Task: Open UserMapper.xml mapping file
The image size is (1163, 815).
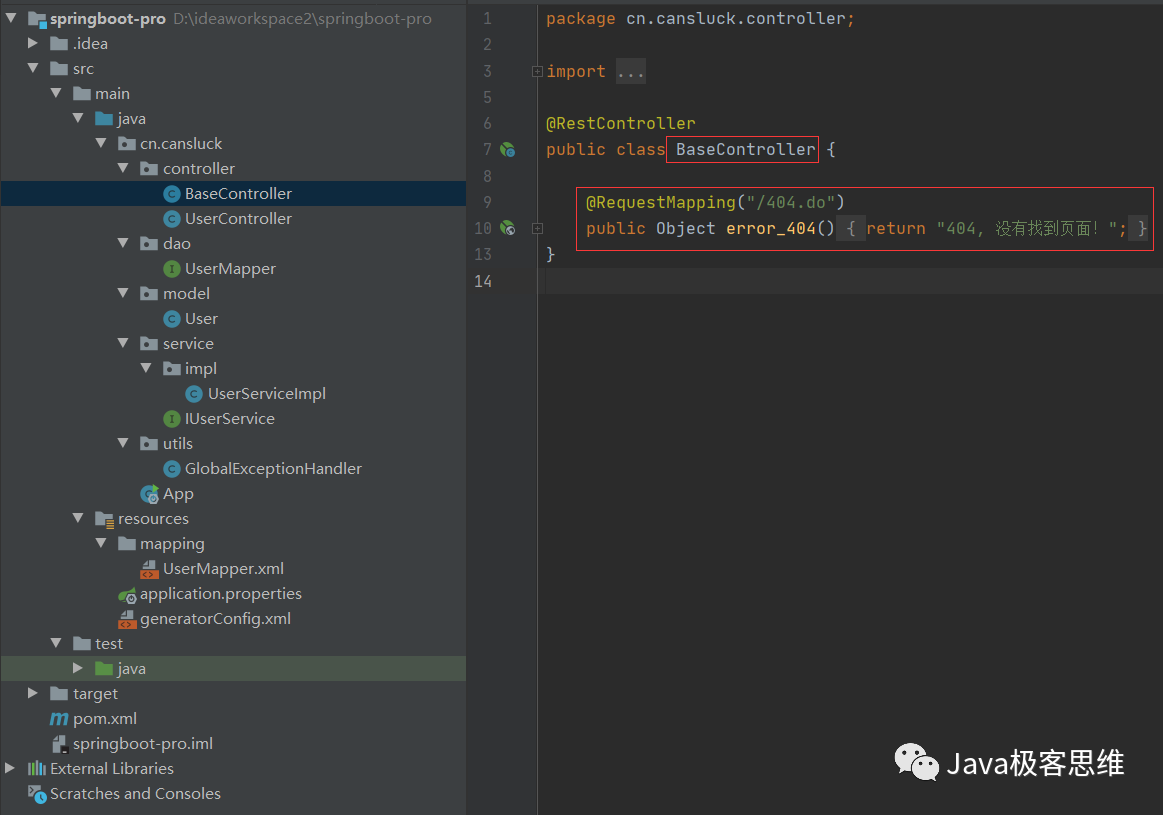Action: point(223,569)
